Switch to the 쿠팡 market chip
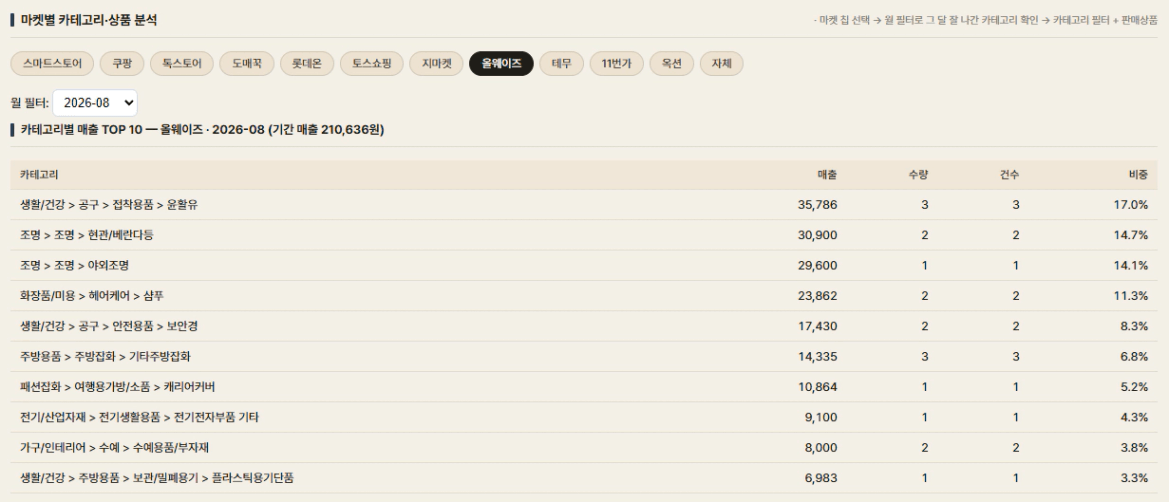This screenshot has height=502, width=1169. pyautogui.click(x=122, y=64)
